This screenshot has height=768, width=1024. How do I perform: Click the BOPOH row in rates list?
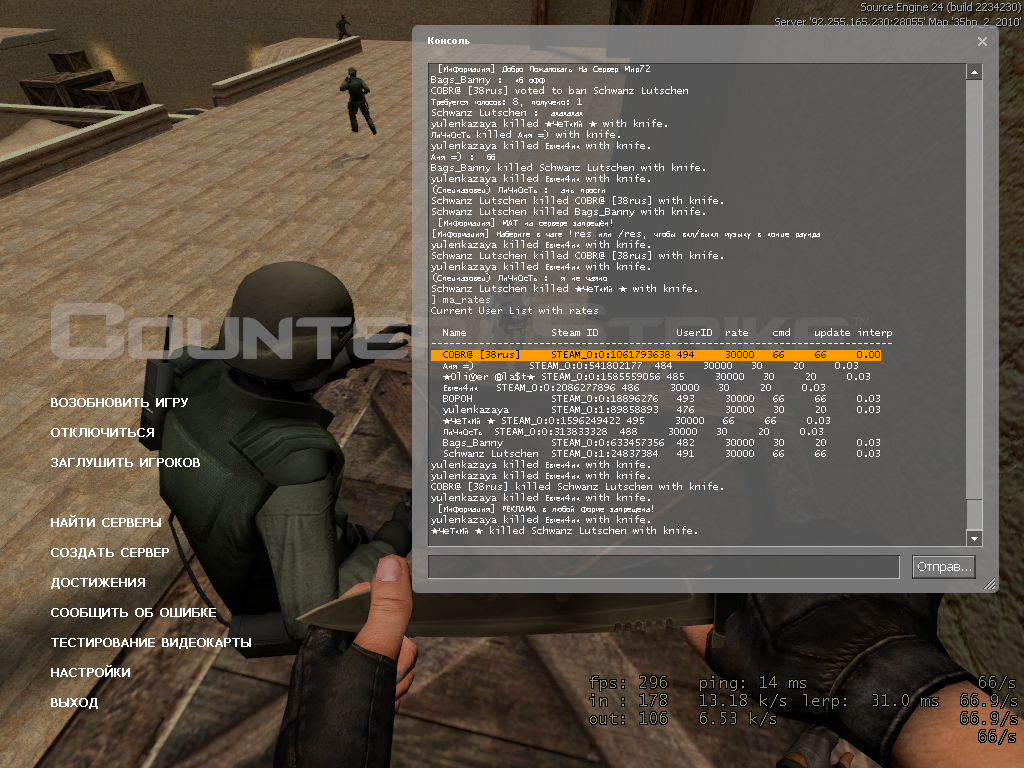(661, 398)
